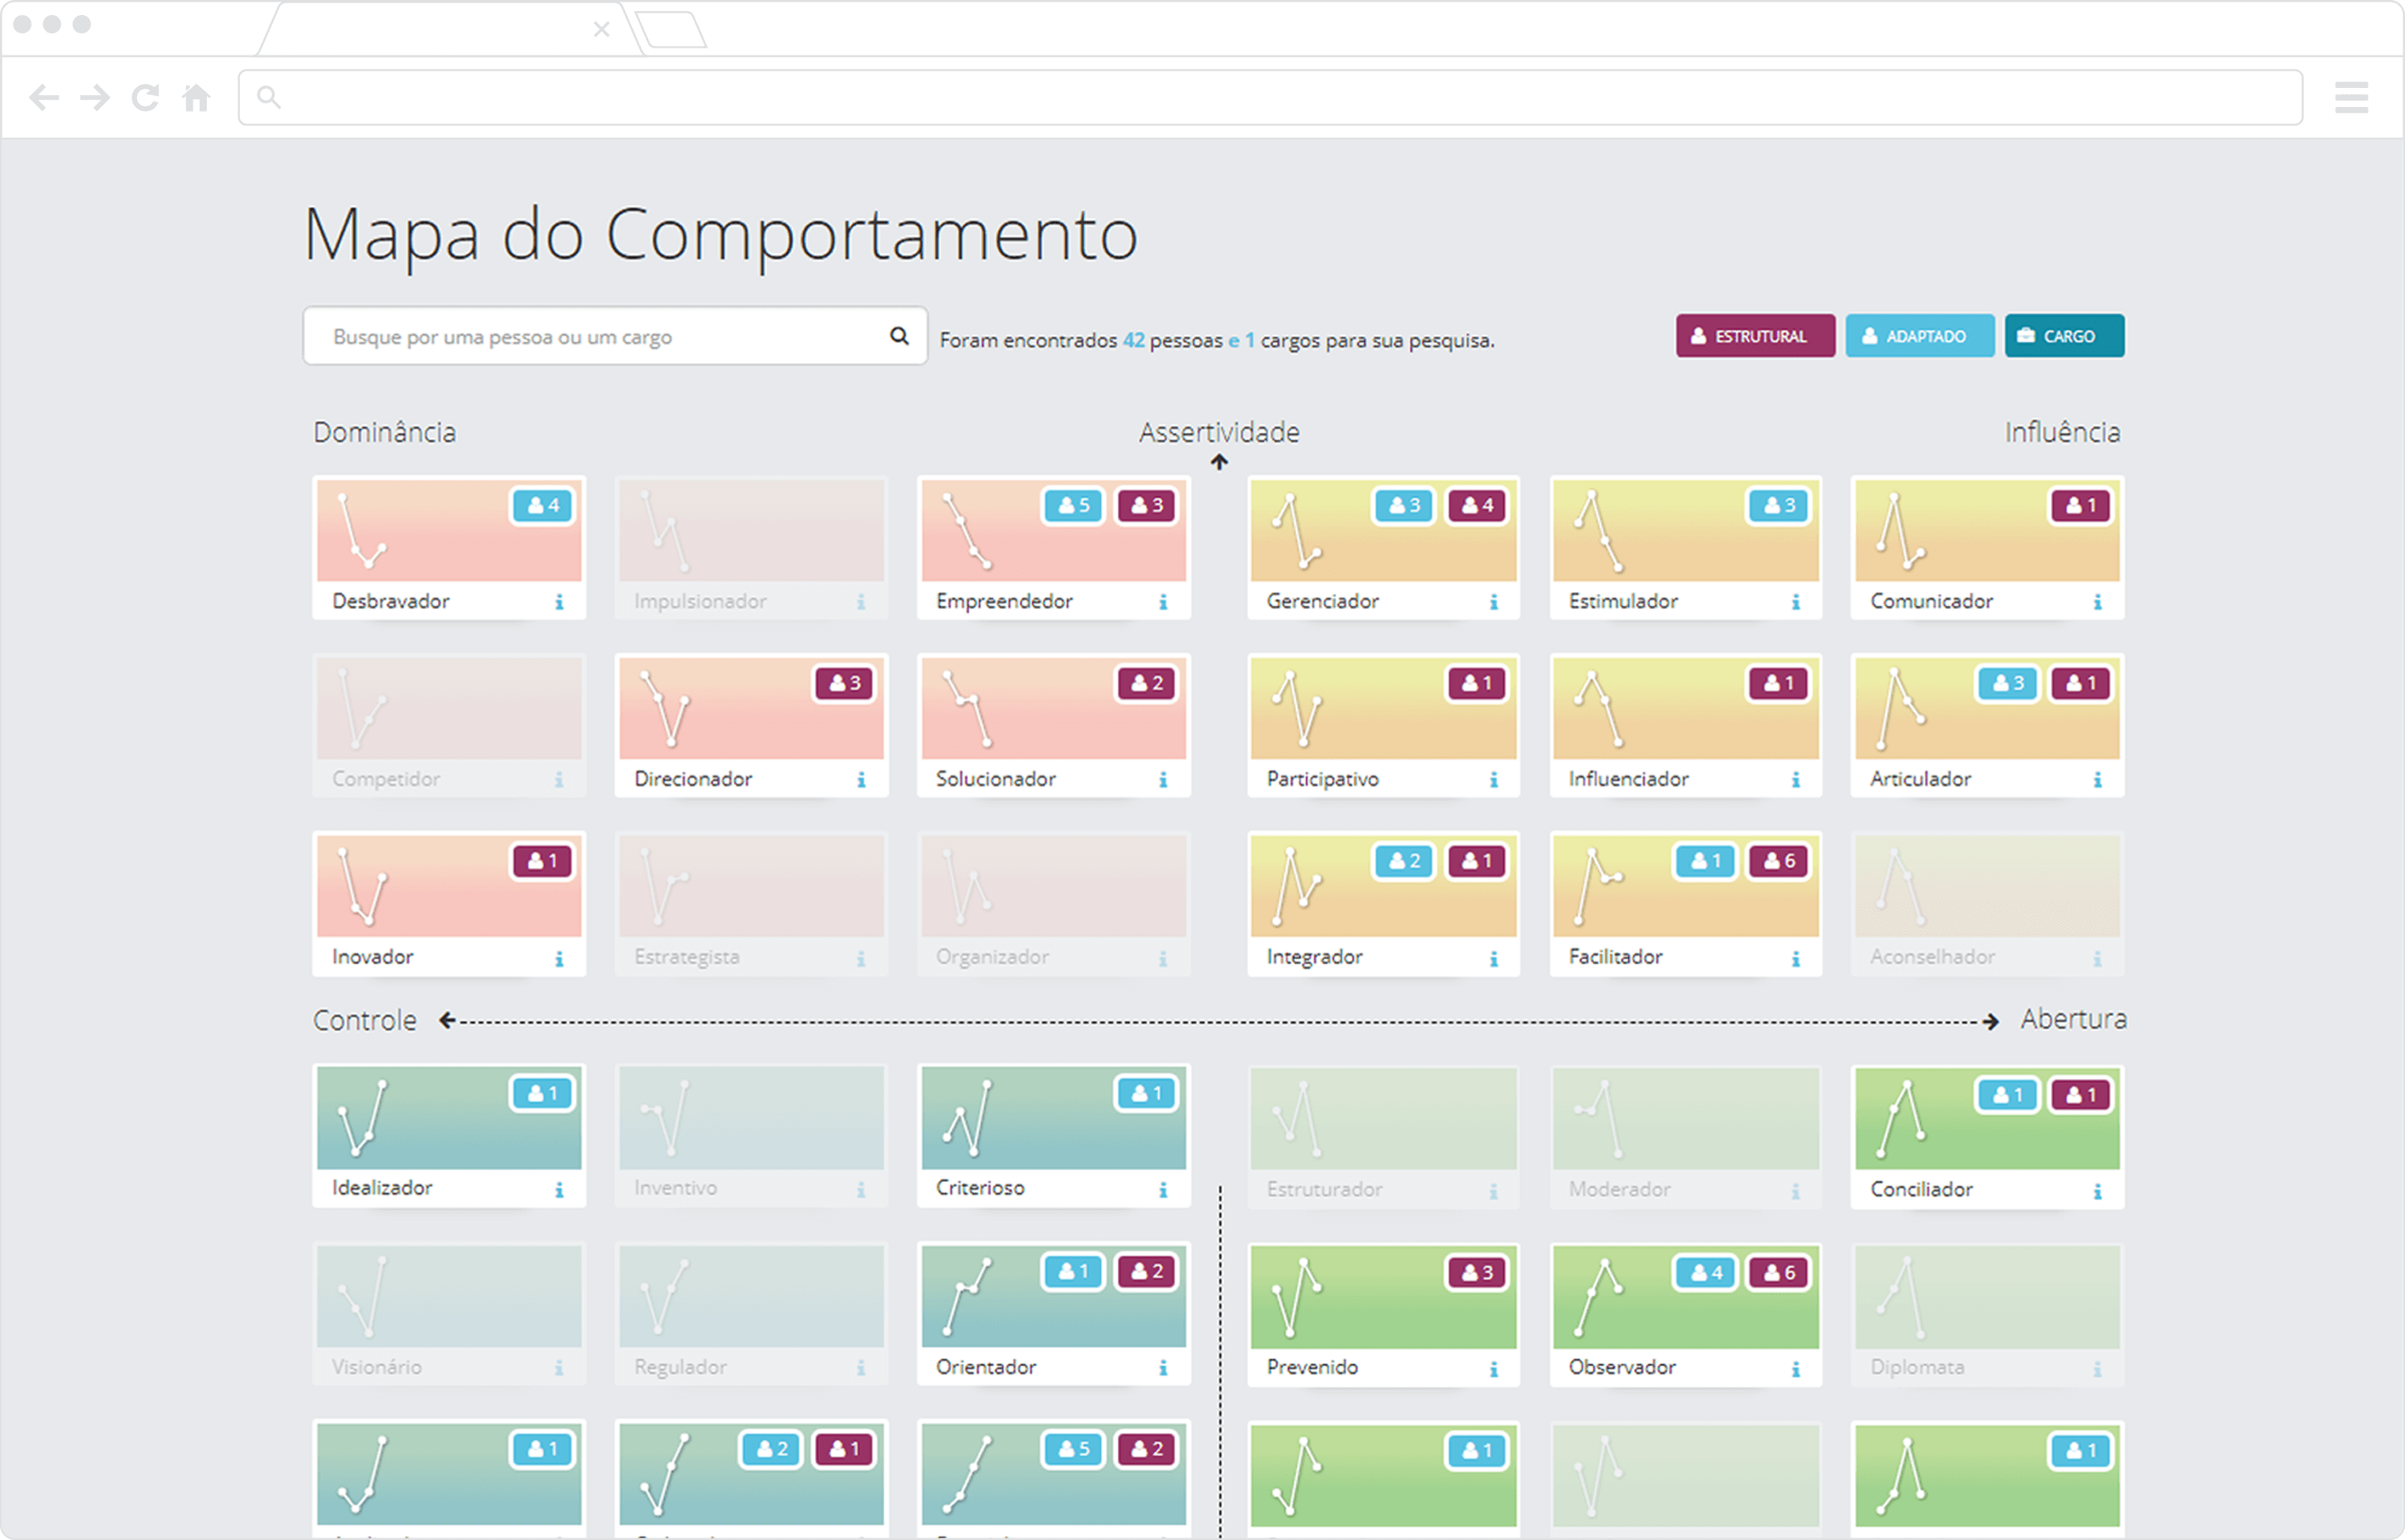Image resolution: width=2405 pixels, height=1540 pixels.
Task: Select the faded Competidor card
Action: point(449,726)
